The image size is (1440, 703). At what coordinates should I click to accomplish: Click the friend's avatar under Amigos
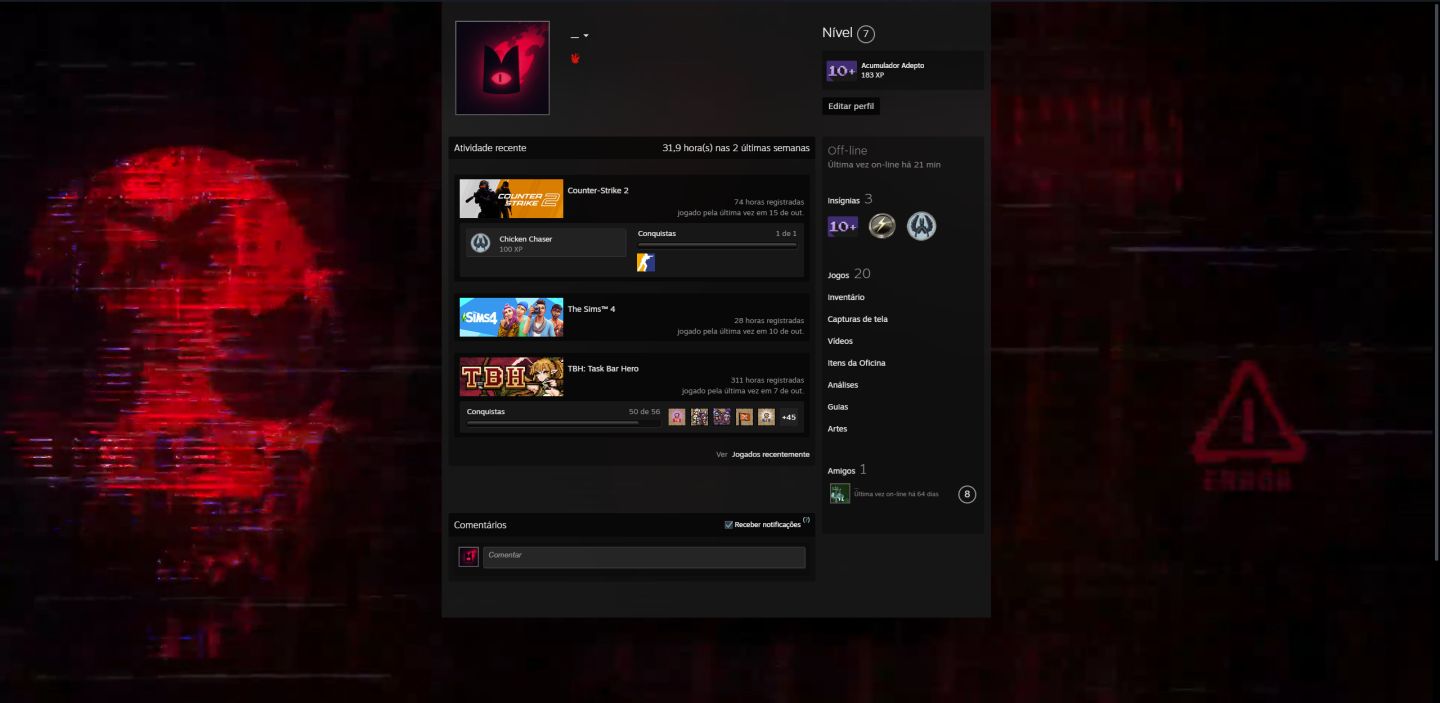[840, 493]
